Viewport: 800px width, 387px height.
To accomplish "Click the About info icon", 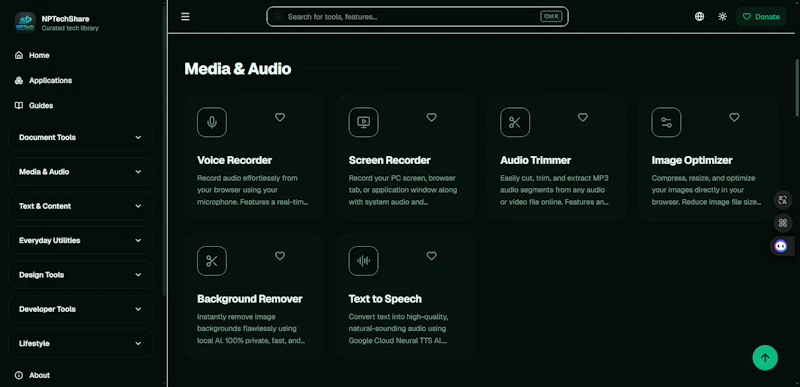I will [x=19, y=375].
